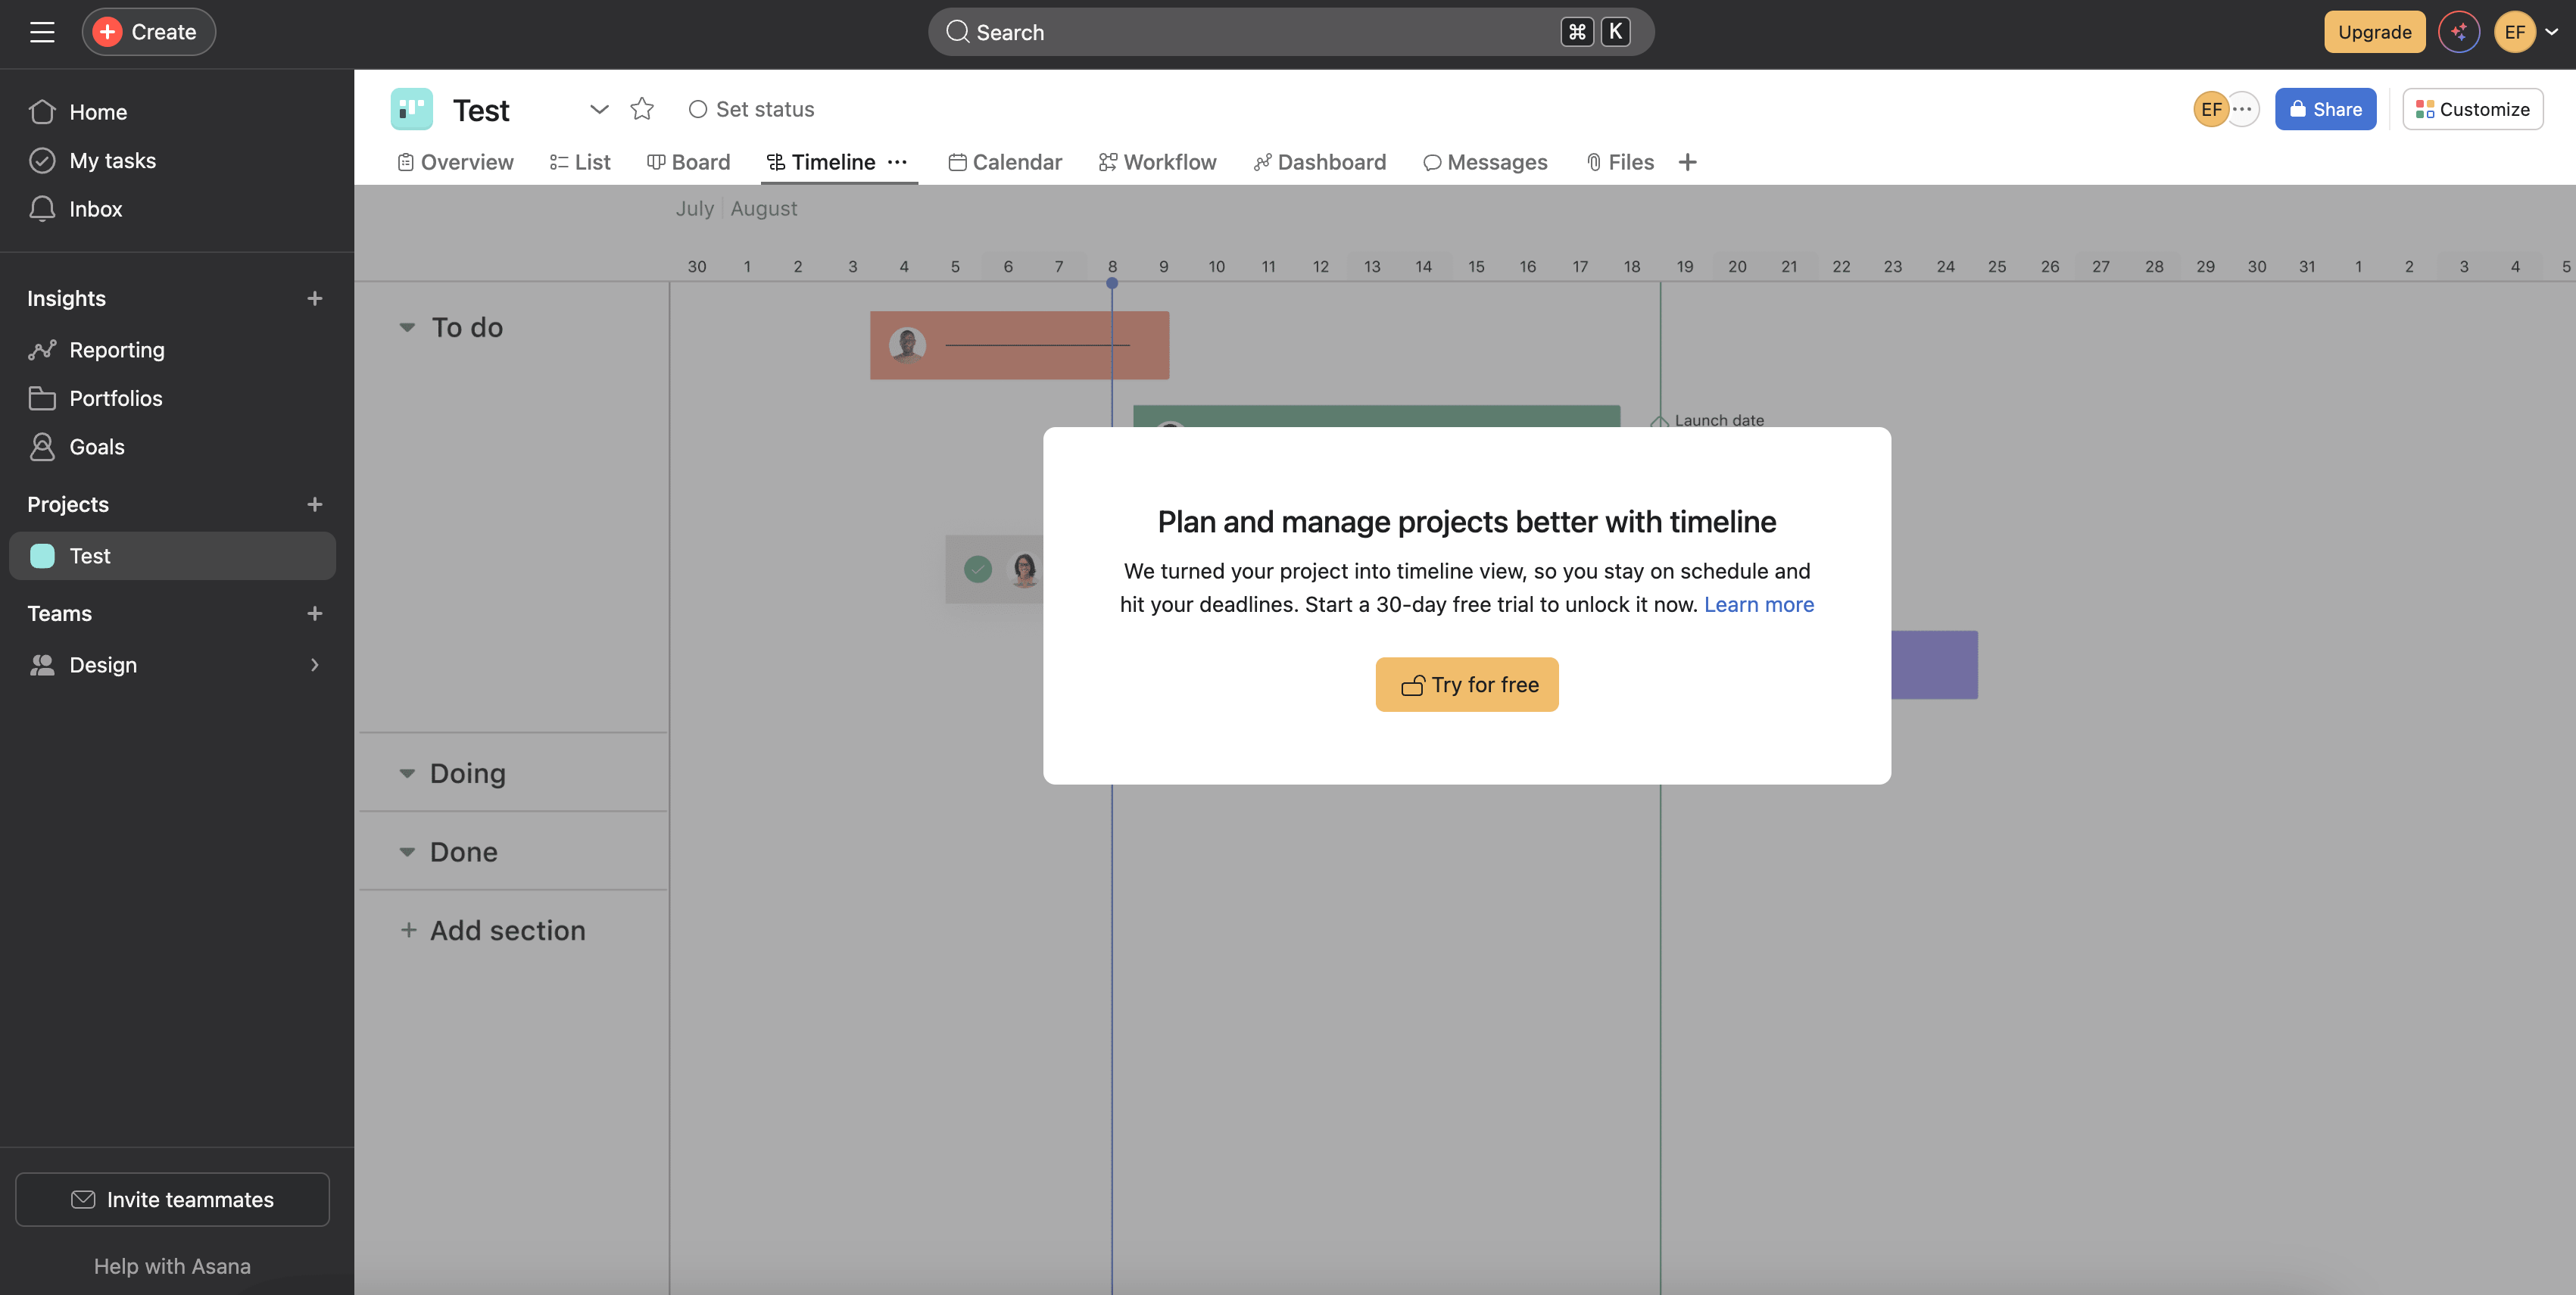
Task: Click the EF member avatar beside Share
Action: tap(2210, 109)
